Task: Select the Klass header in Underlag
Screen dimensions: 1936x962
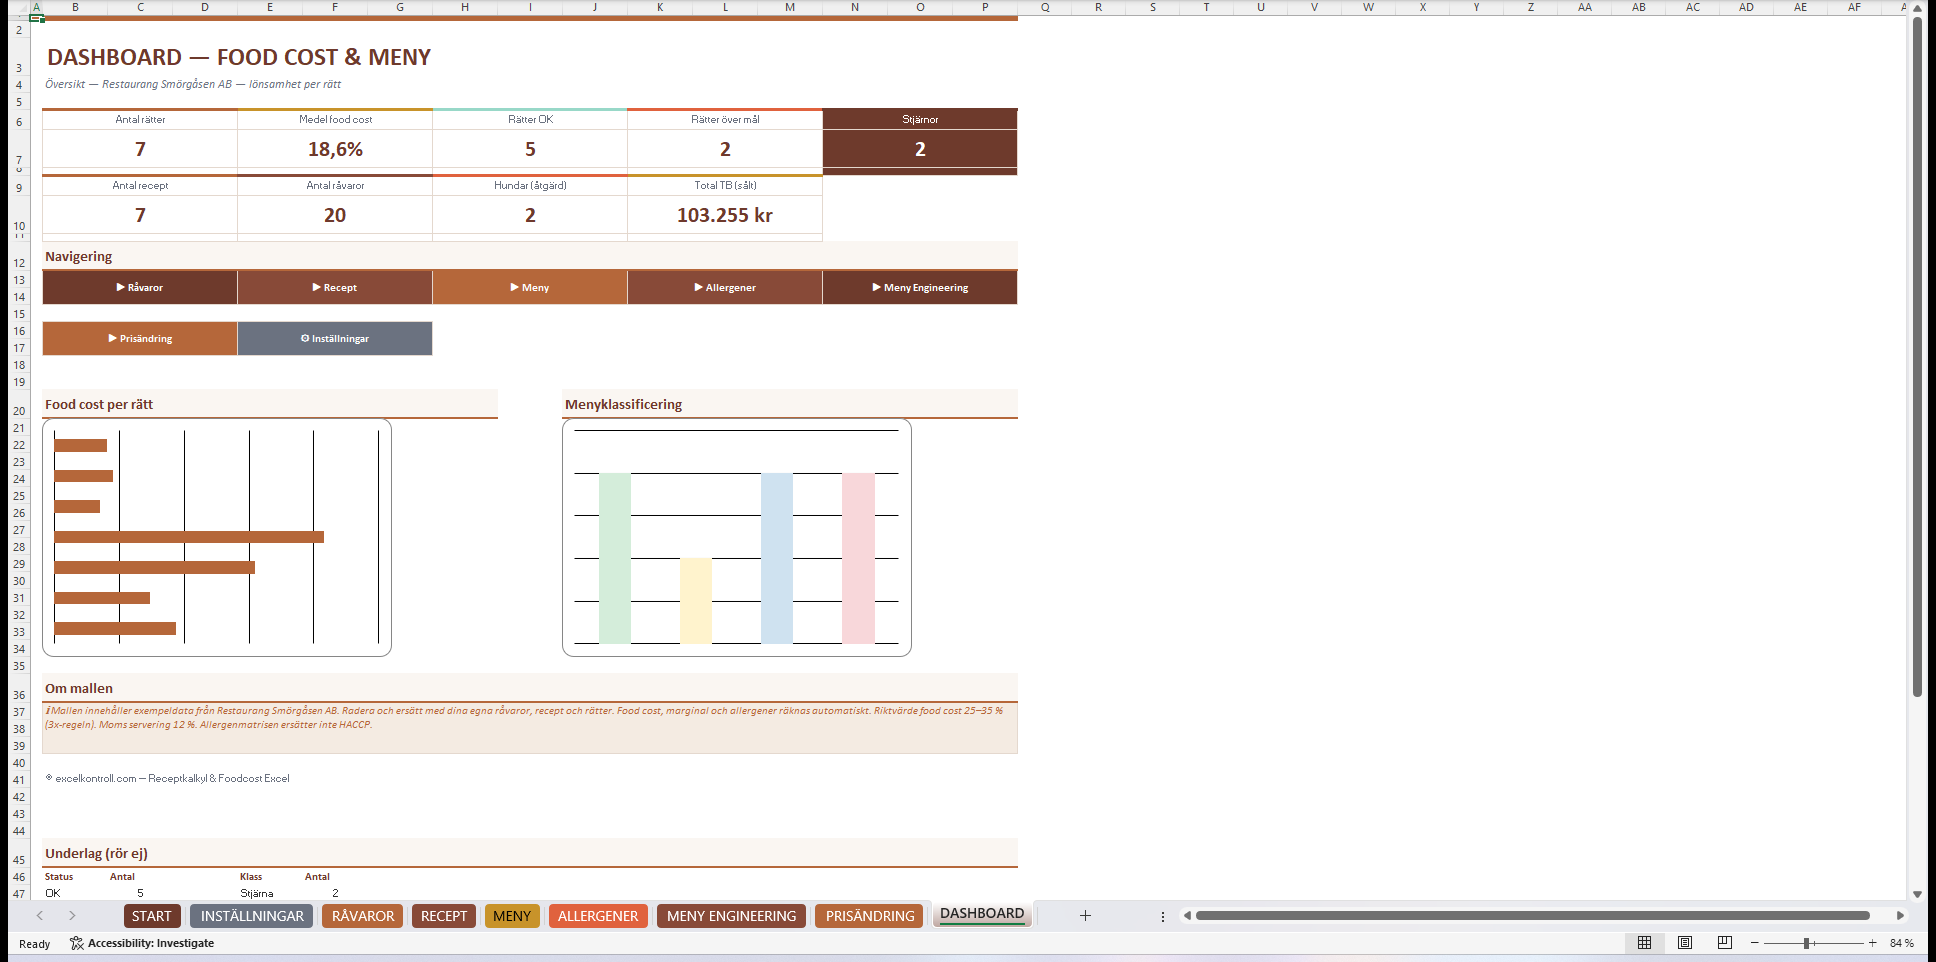Action: (251, 876)
